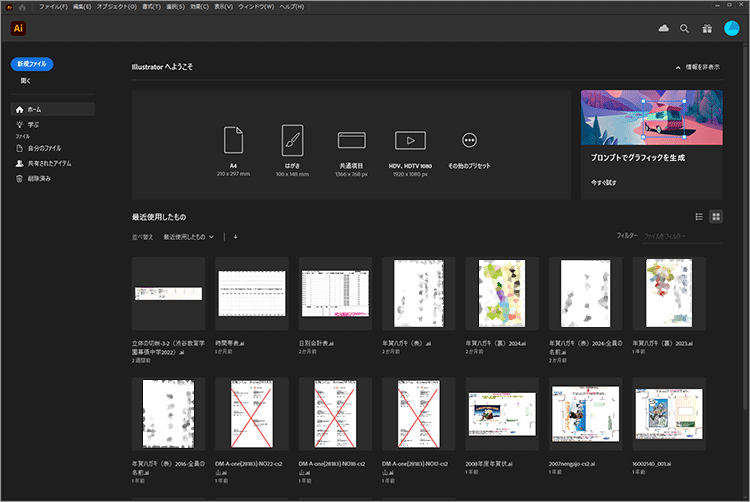Click the 今すぐ試す link
This screenshot has height=502, width=750.
(604, 183)
